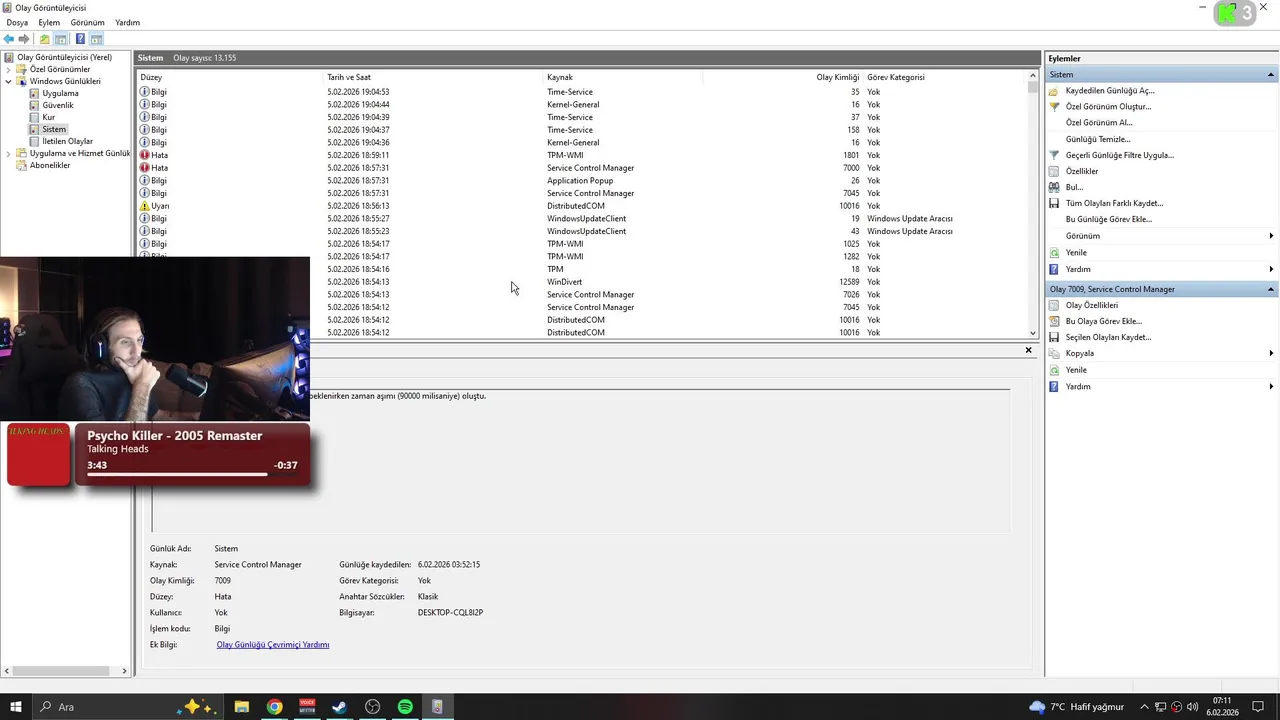This screenshot has width=1280, height=720.
Task: Select the 'Uyarı' DistributedCOM event at 18:56:13
Action: pyautogui.click(x=582, y=206)
